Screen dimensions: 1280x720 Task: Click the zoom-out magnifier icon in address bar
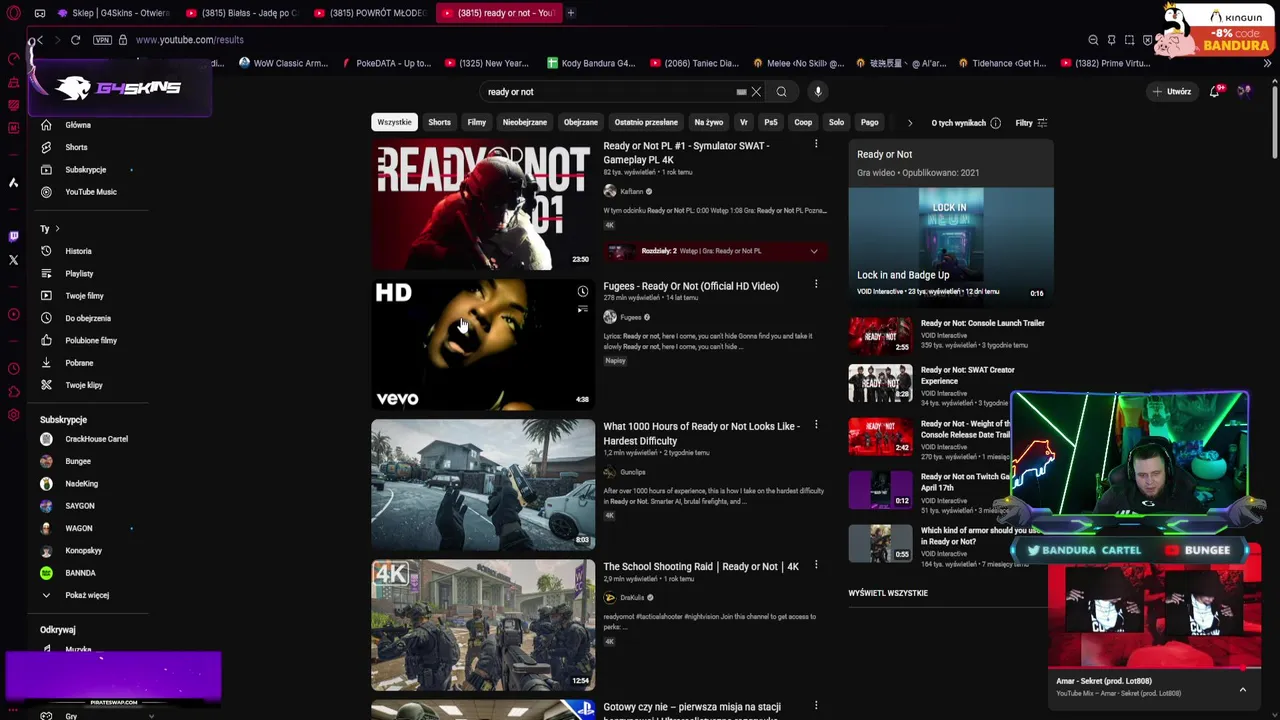[x=1093, y=40]
